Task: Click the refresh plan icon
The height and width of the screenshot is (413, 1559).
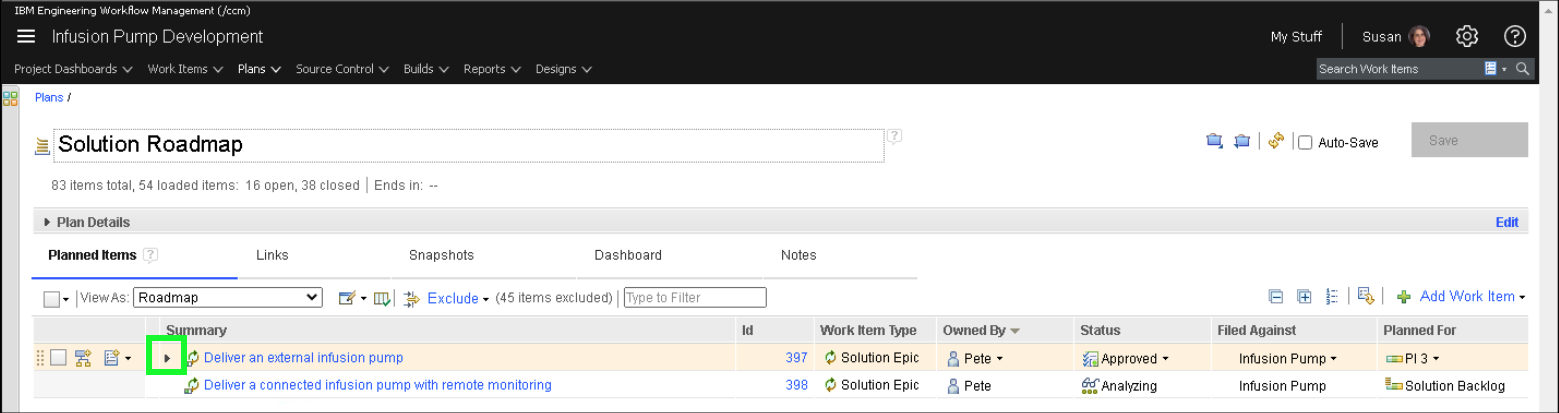Action: point(1275,142)
